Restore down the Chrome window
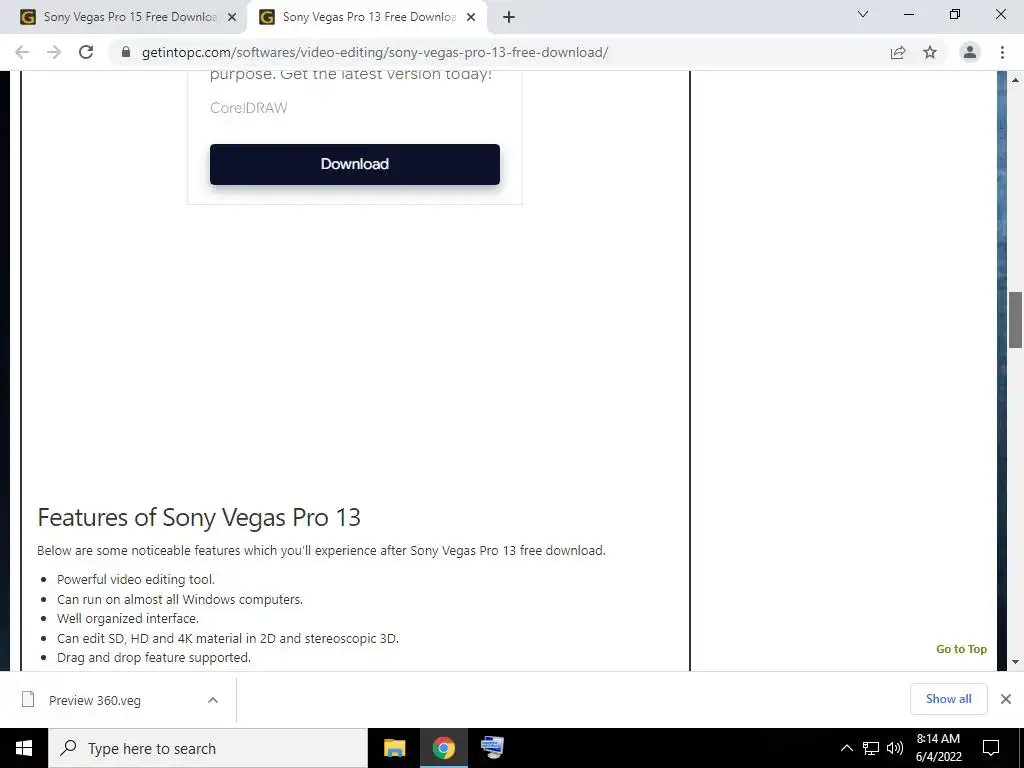The image size is (1024, 768). (955, 14)
